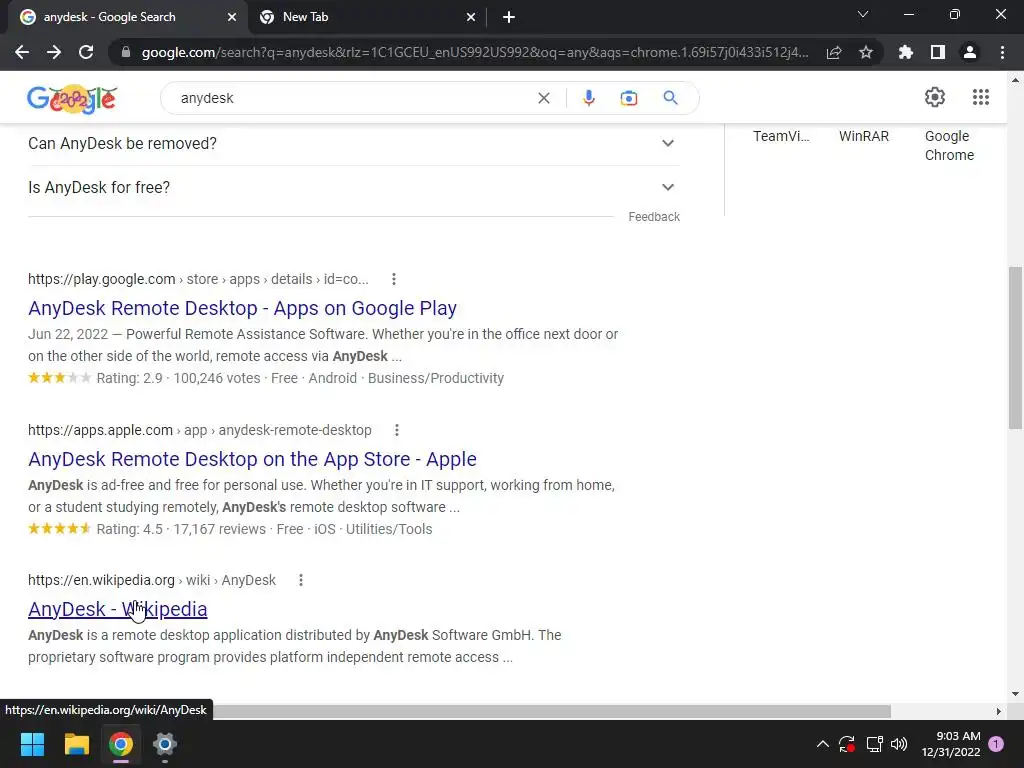Open the TeamViewer related search
Viewport: 1024px width, 768px height.
(781, 136)
